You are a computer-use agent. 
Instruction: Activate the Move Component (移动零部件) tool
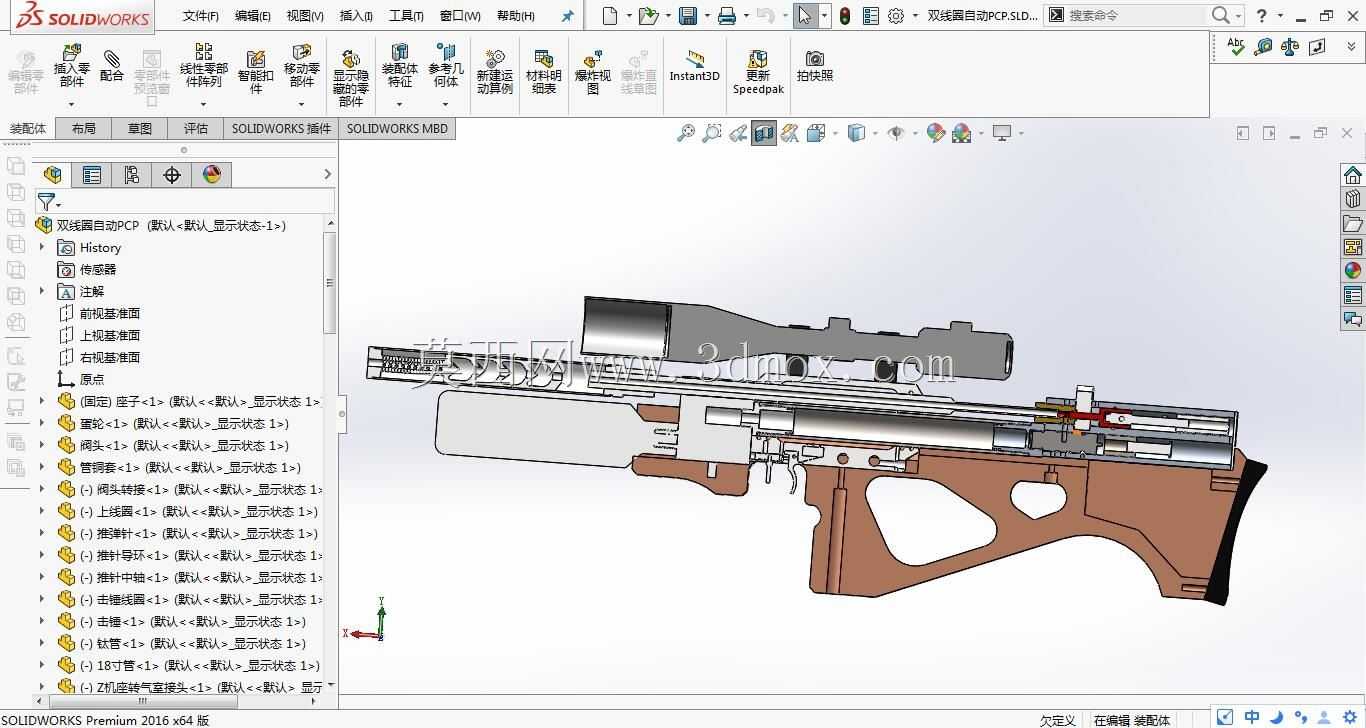pyautogui.click(x=301, y=65)
